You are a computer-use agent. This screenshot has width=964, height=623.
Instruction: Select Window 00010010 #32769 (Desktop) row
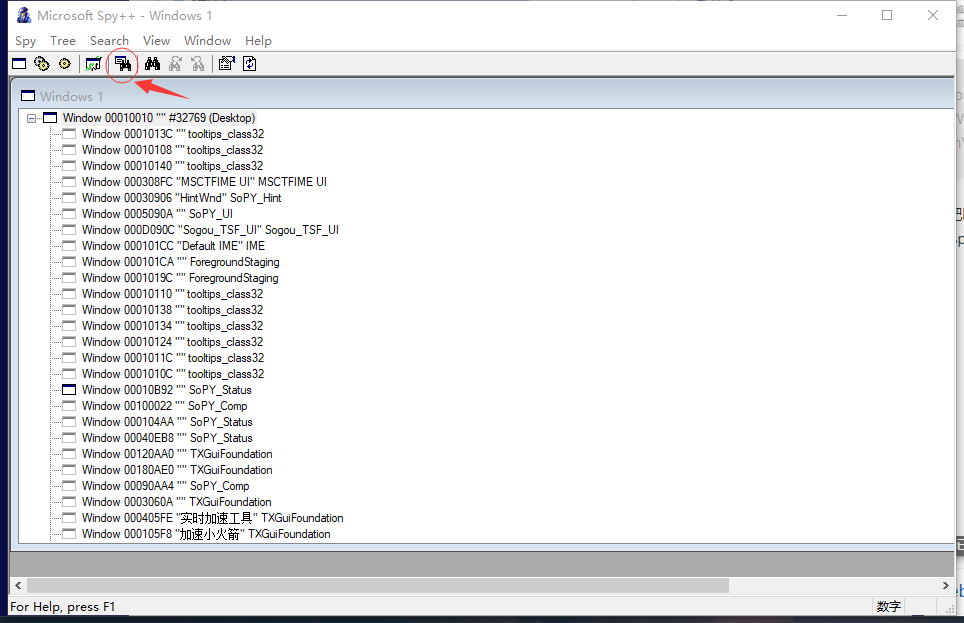[159, 118]
